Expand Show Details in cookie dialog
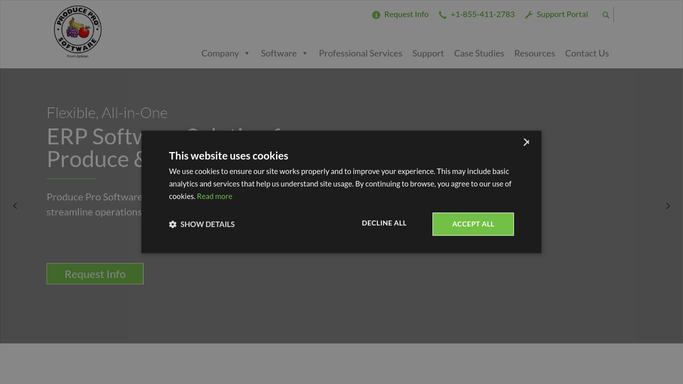Viewport: 683px width, 384px height. (x=202, y=224)
